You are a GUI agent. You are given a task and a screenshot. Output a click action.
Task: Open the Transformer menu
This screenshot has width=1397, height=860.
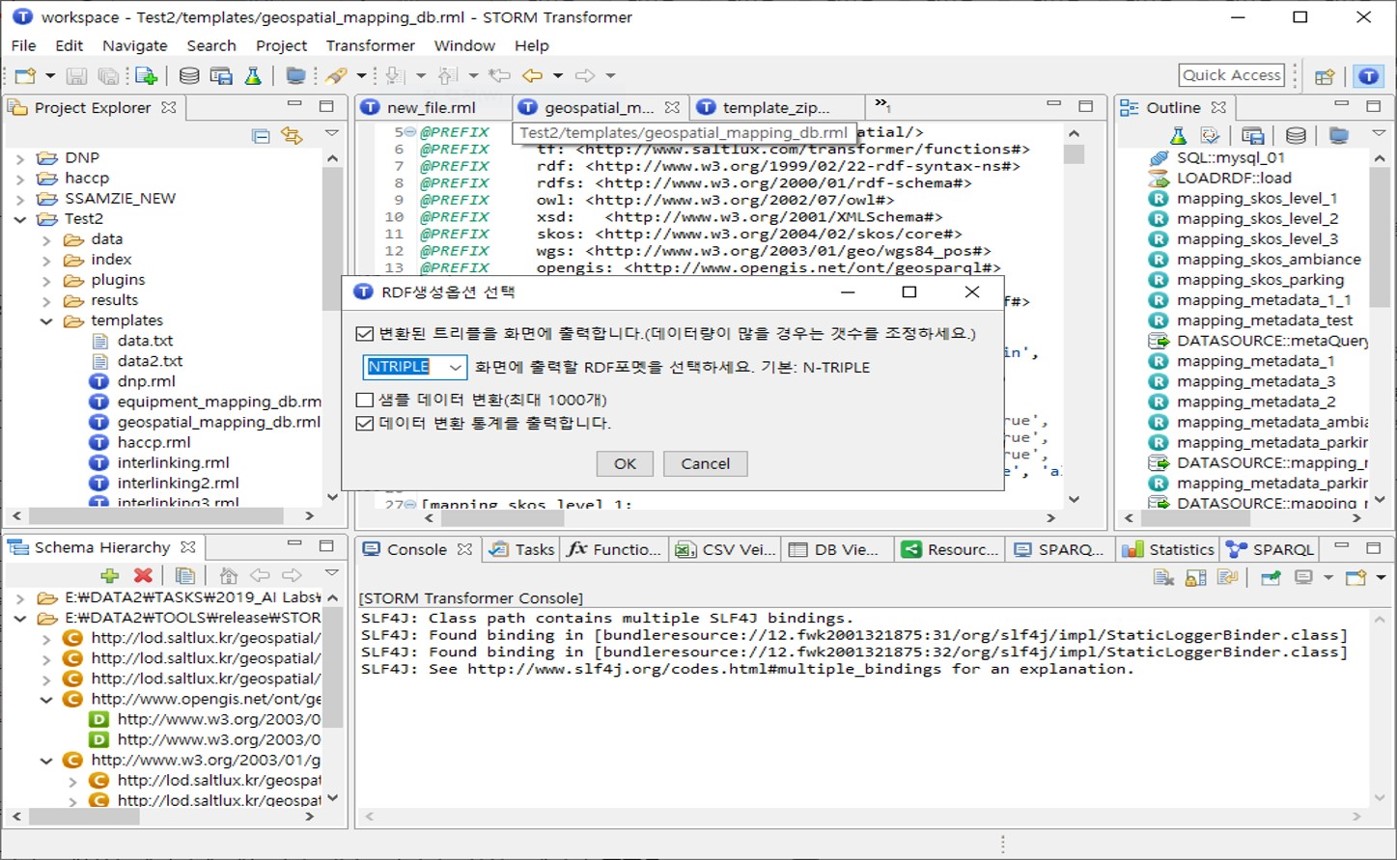[370, 45]
